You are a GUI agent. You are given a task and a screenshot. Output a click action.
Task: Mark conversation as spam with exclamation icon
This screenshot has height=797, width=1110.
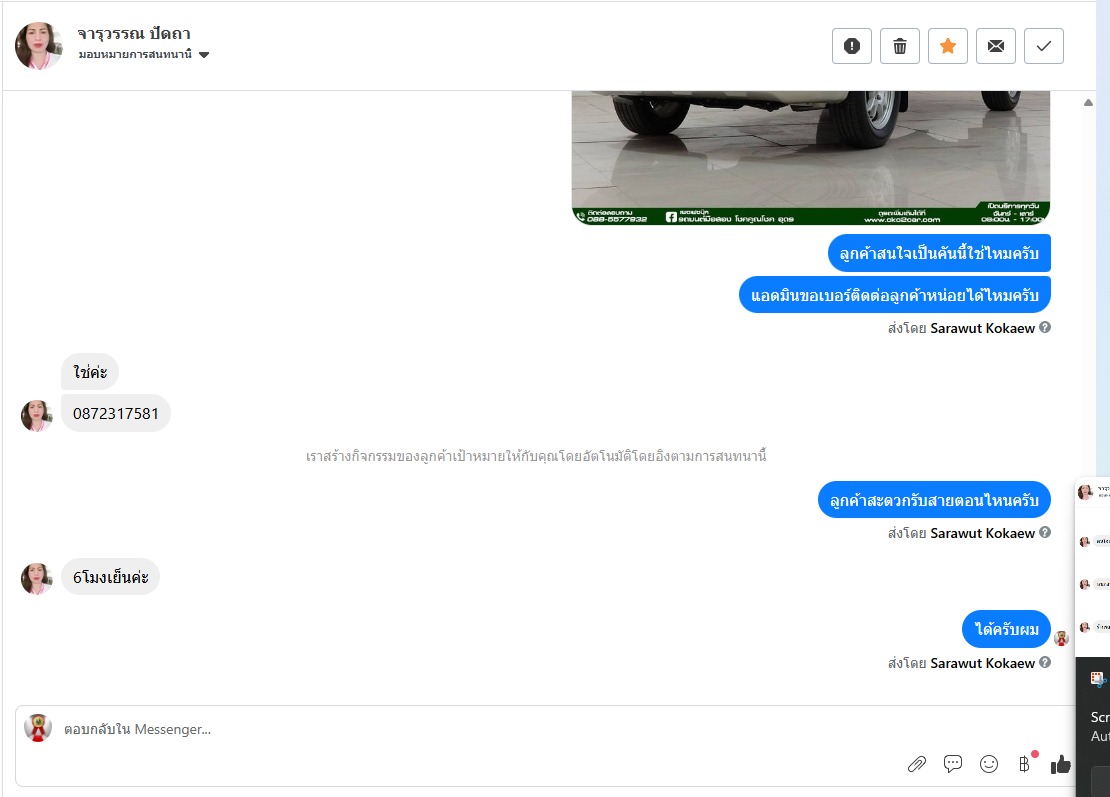pos(852,46)
